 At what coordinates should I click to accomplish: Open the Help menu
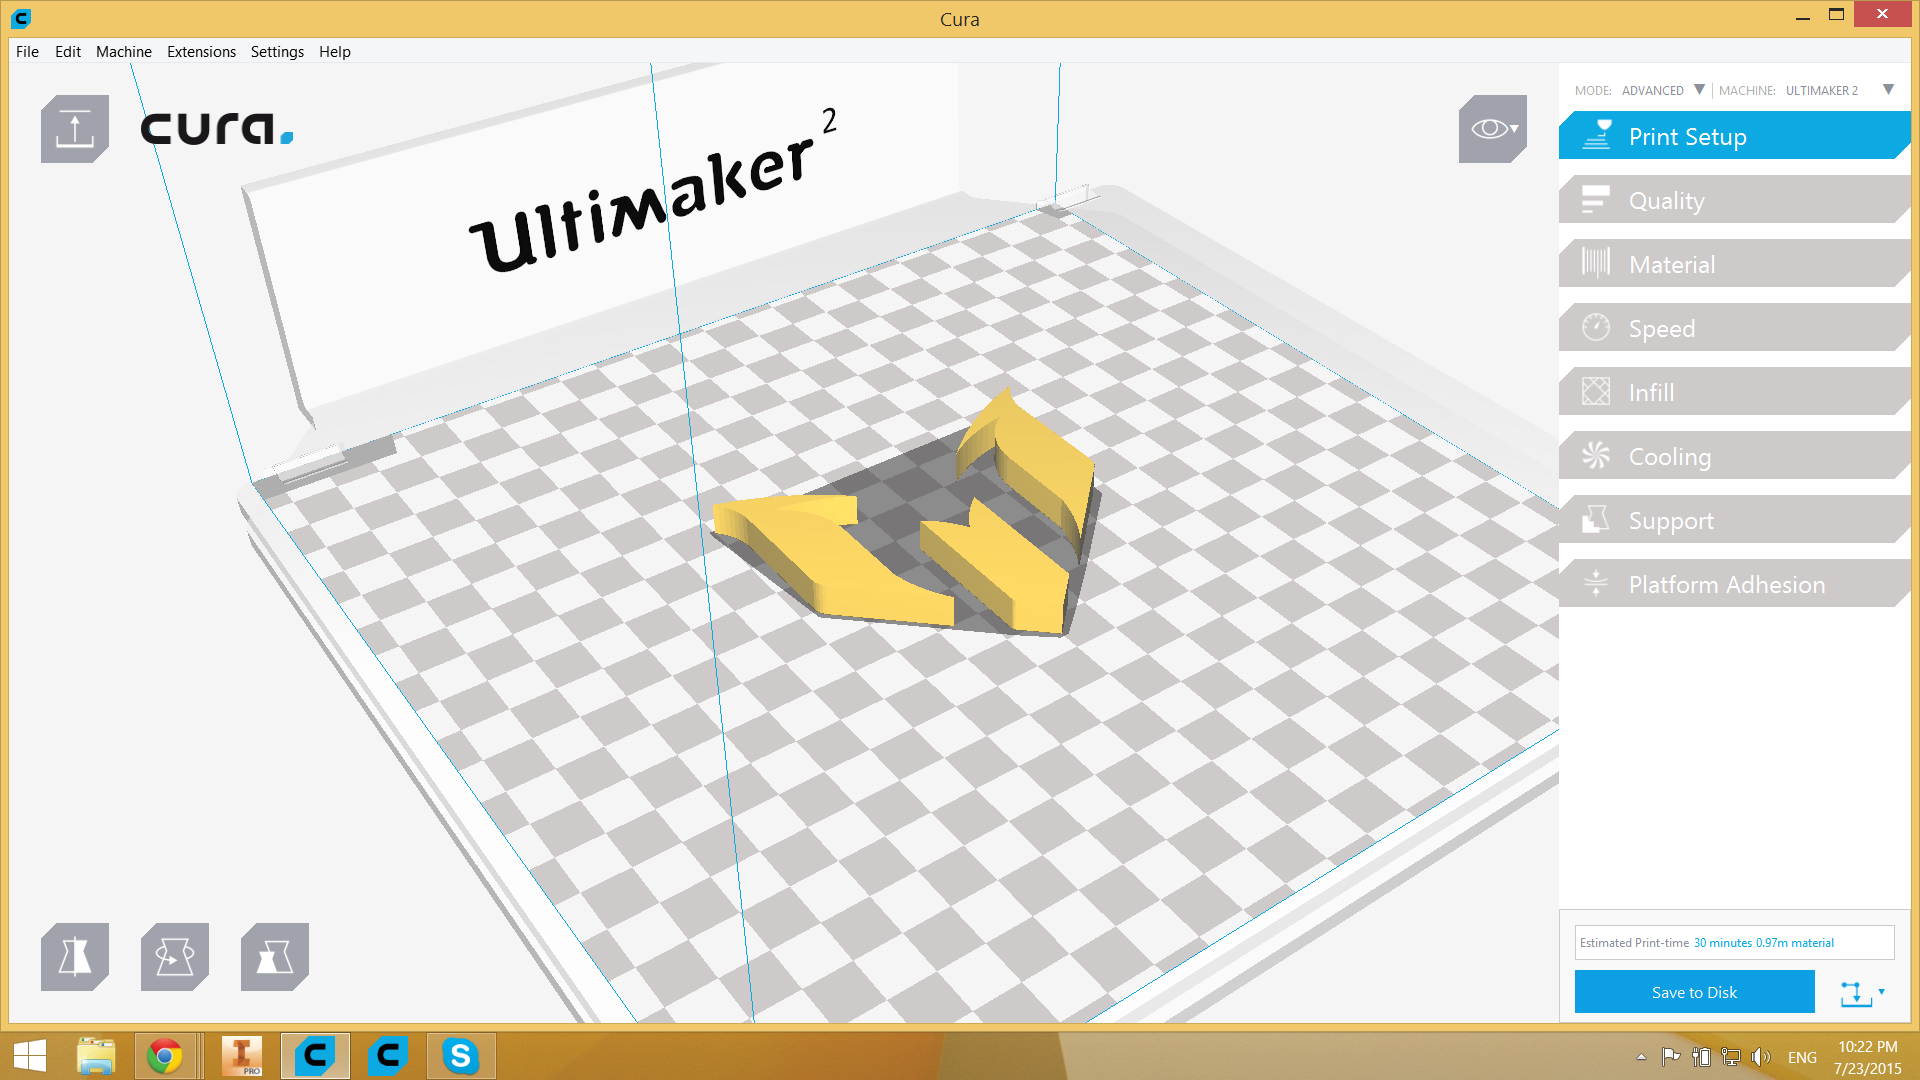tap(335, 51)
